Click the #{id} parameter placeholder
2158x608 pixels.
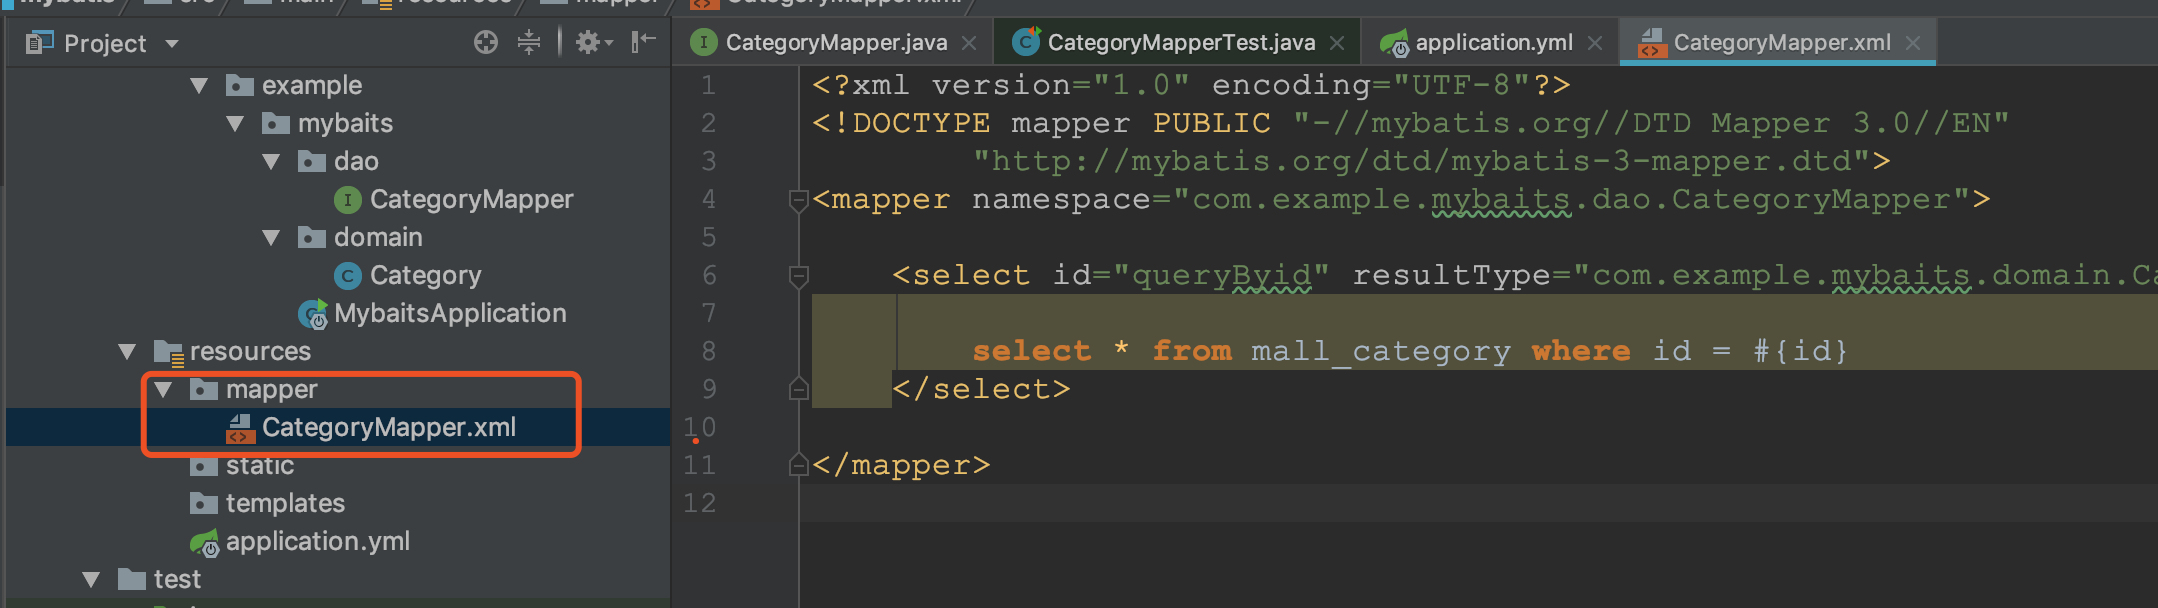coord(1801,352)
